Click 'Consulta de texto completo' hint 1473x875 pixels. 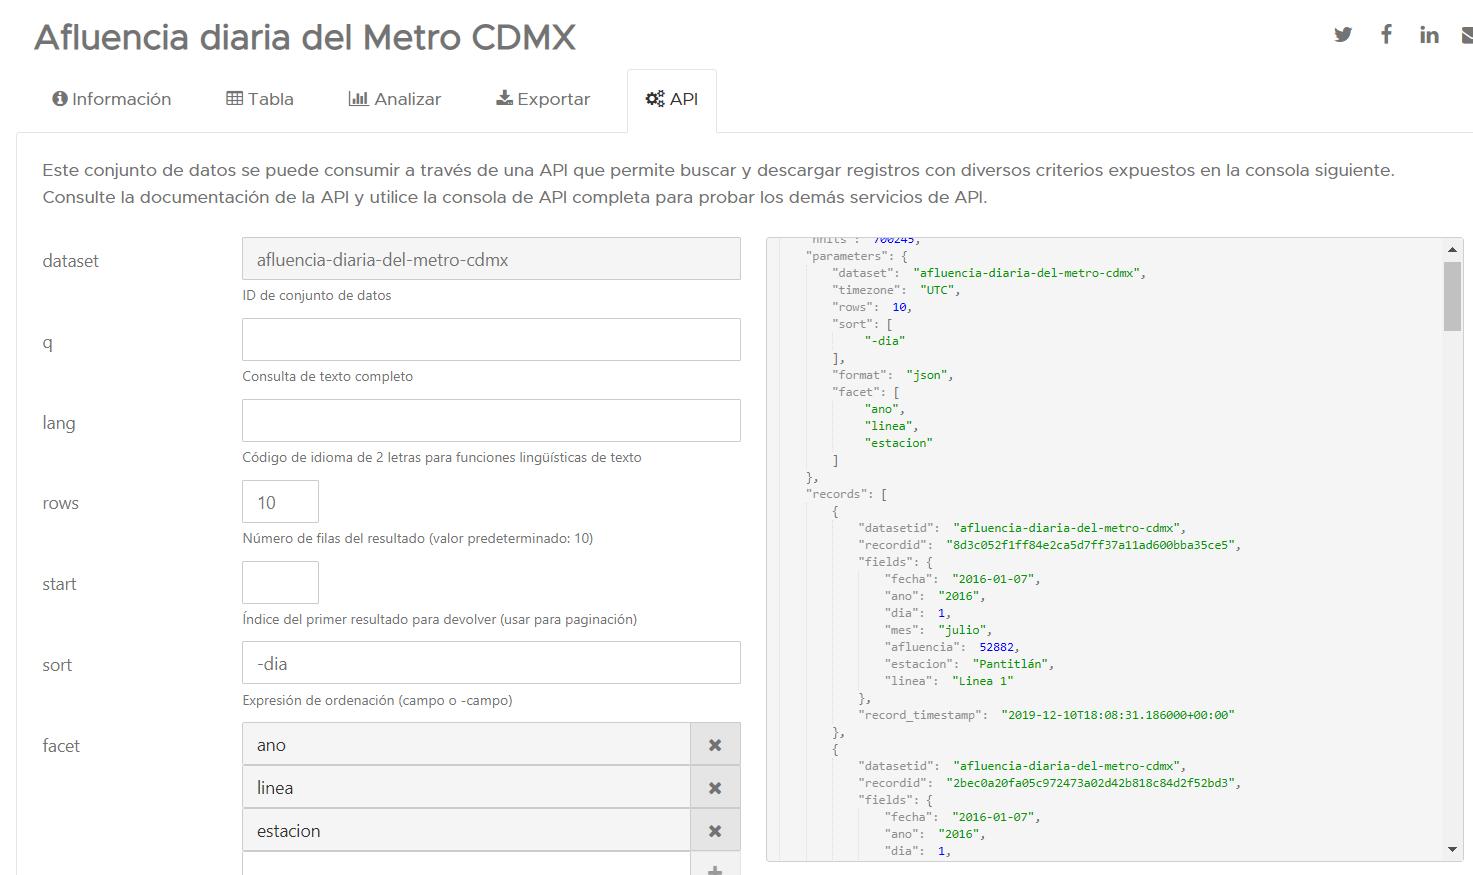pos(328,377)
